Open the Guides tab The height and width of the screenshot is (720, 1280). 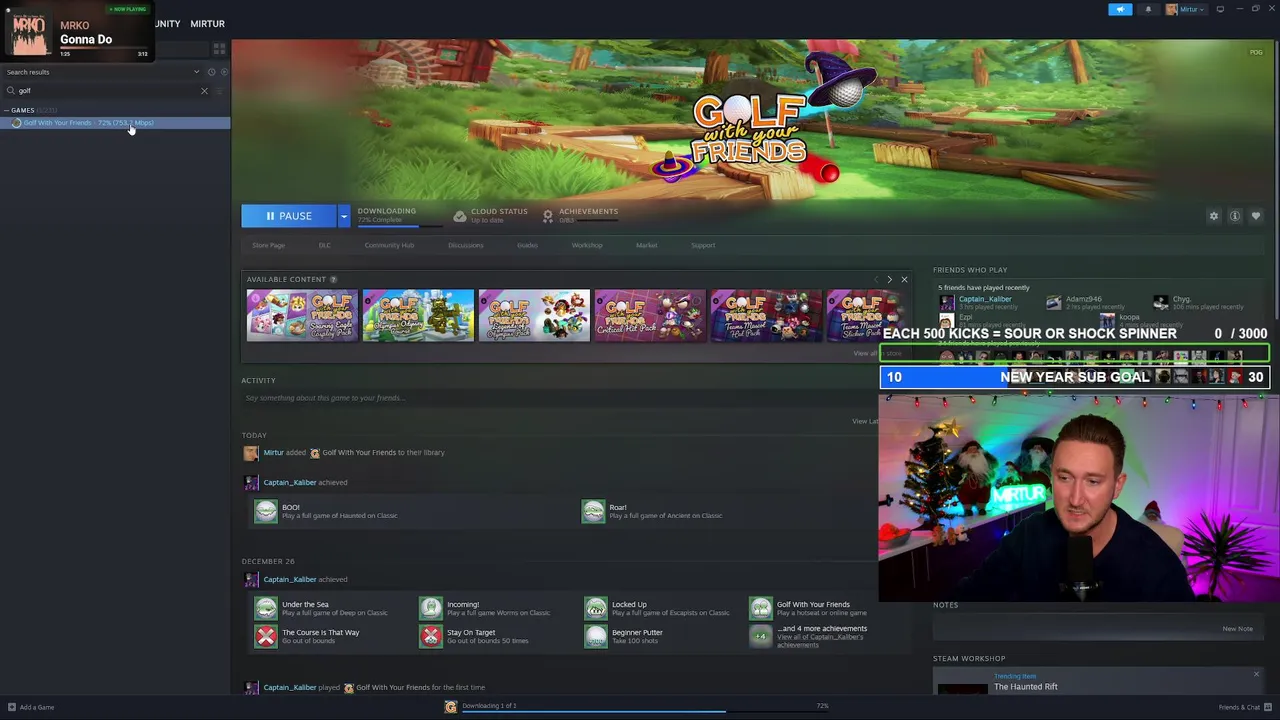tap(527, 245)
